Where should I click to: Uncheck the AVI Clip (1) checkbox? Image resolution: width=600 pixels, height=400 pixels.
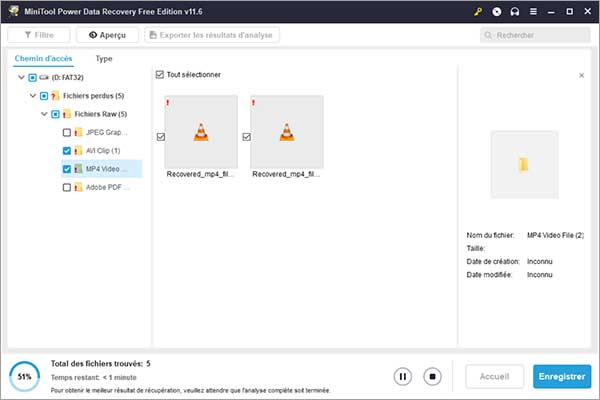[x=67, y=151]
